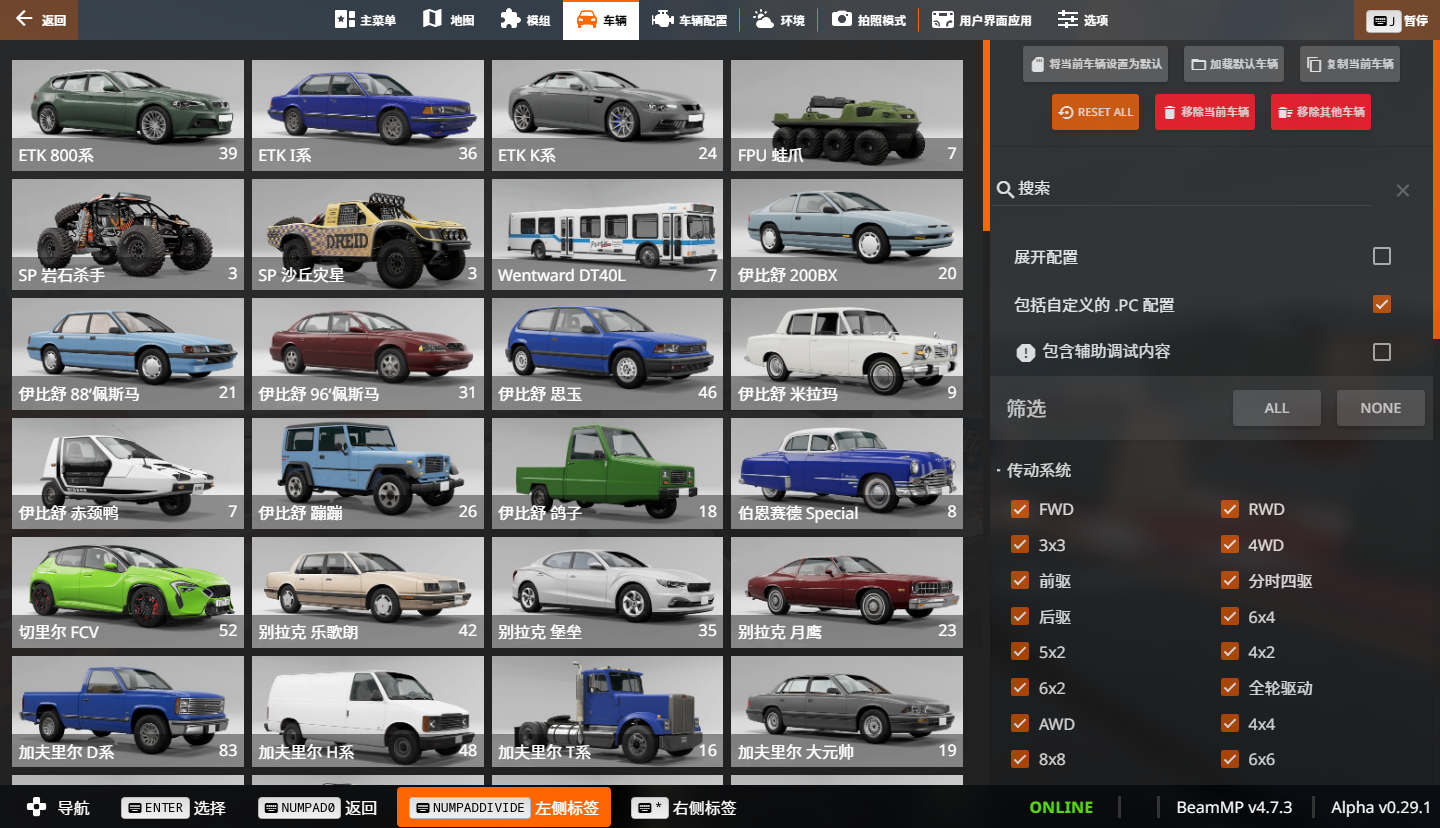Viewport: 1440px width, 828px height.
Task: Click the NONE filter button
Action: tap(1381, 408)
